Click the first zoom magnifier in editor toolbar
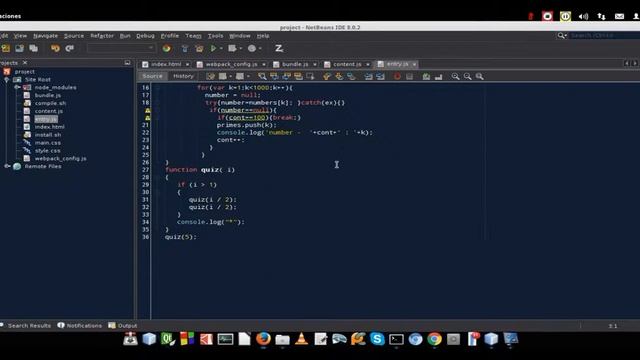The image size is (640, 360). (455, 76)
